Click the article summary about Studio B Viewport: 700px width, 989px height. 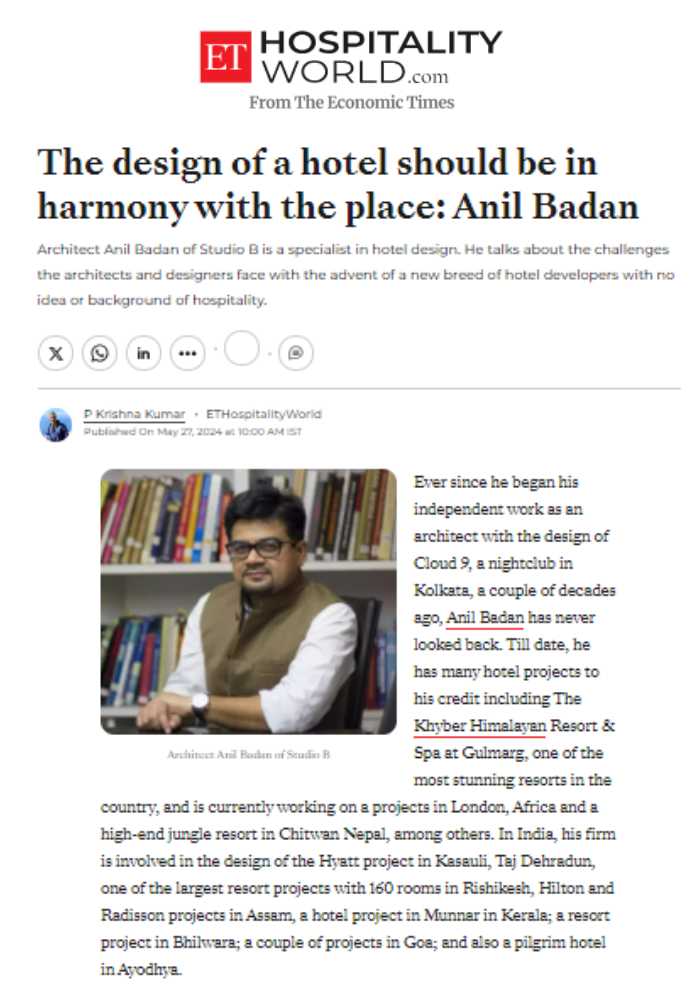point(356,274)
